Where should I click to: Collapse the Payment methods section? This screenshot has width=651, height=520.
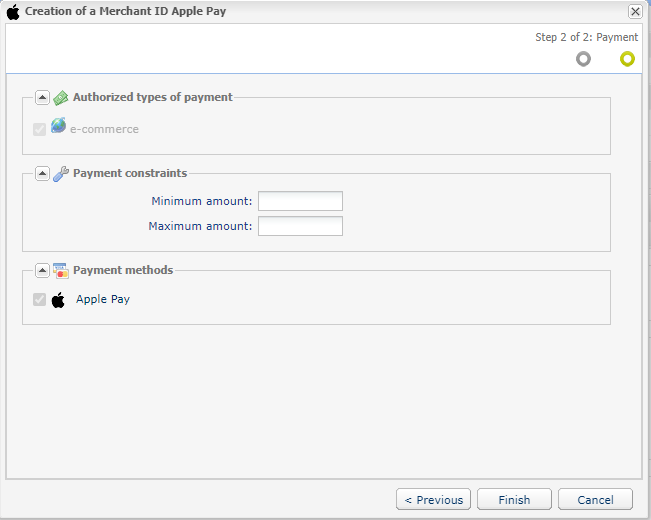coord(42,270)
